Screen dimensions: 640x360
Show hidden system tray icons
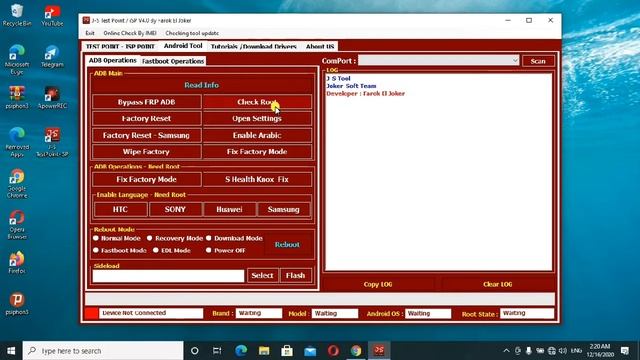coord(506,351)
